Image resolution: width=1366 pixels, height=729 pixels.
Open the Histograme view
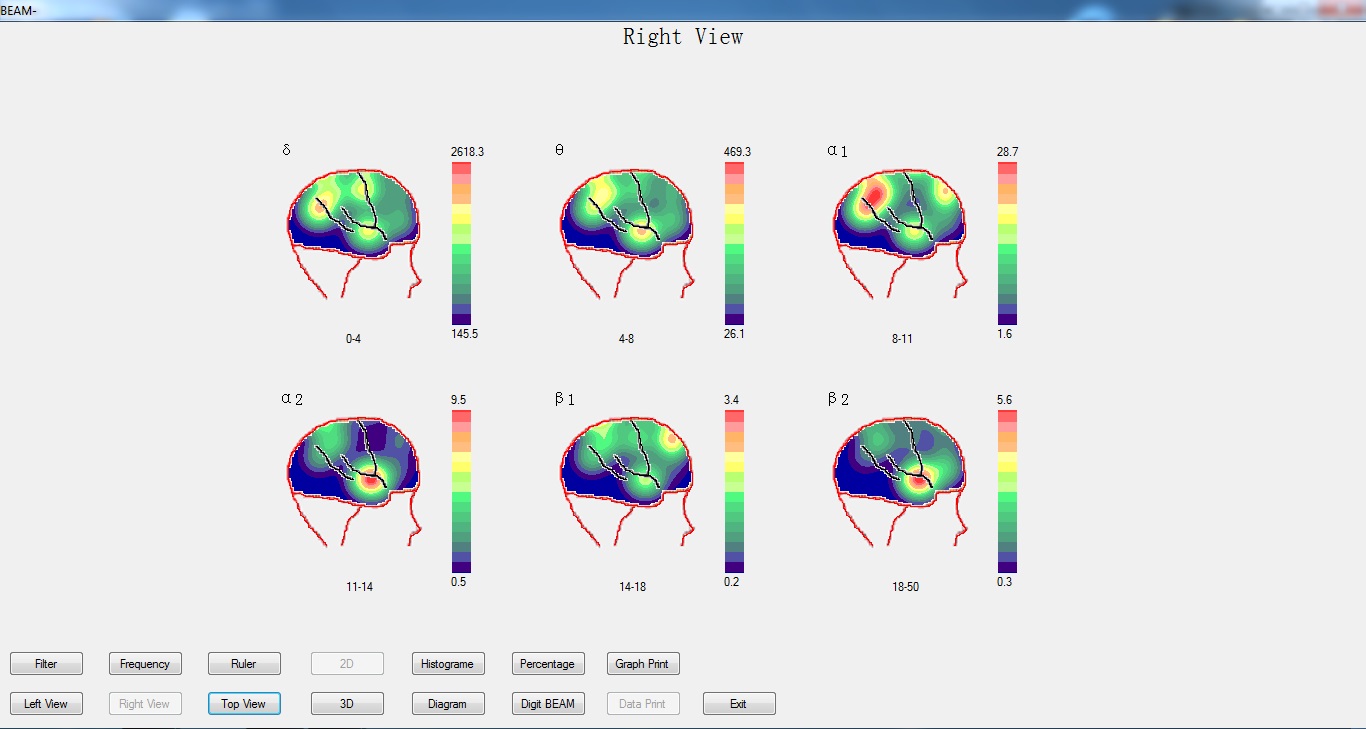point(448,664)
